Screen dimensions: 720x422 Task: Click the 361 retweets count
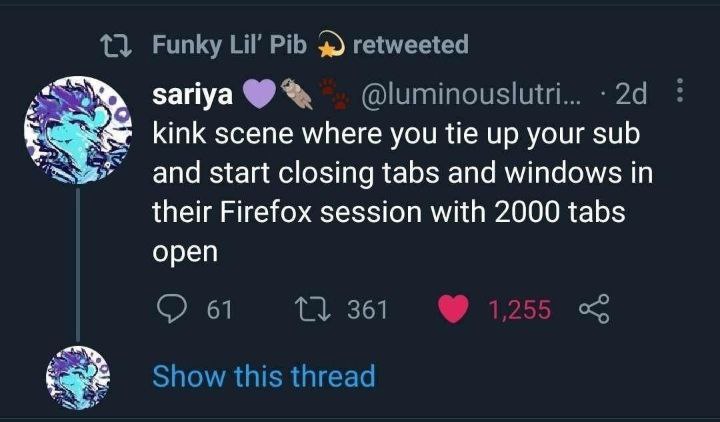coord(367,310)
